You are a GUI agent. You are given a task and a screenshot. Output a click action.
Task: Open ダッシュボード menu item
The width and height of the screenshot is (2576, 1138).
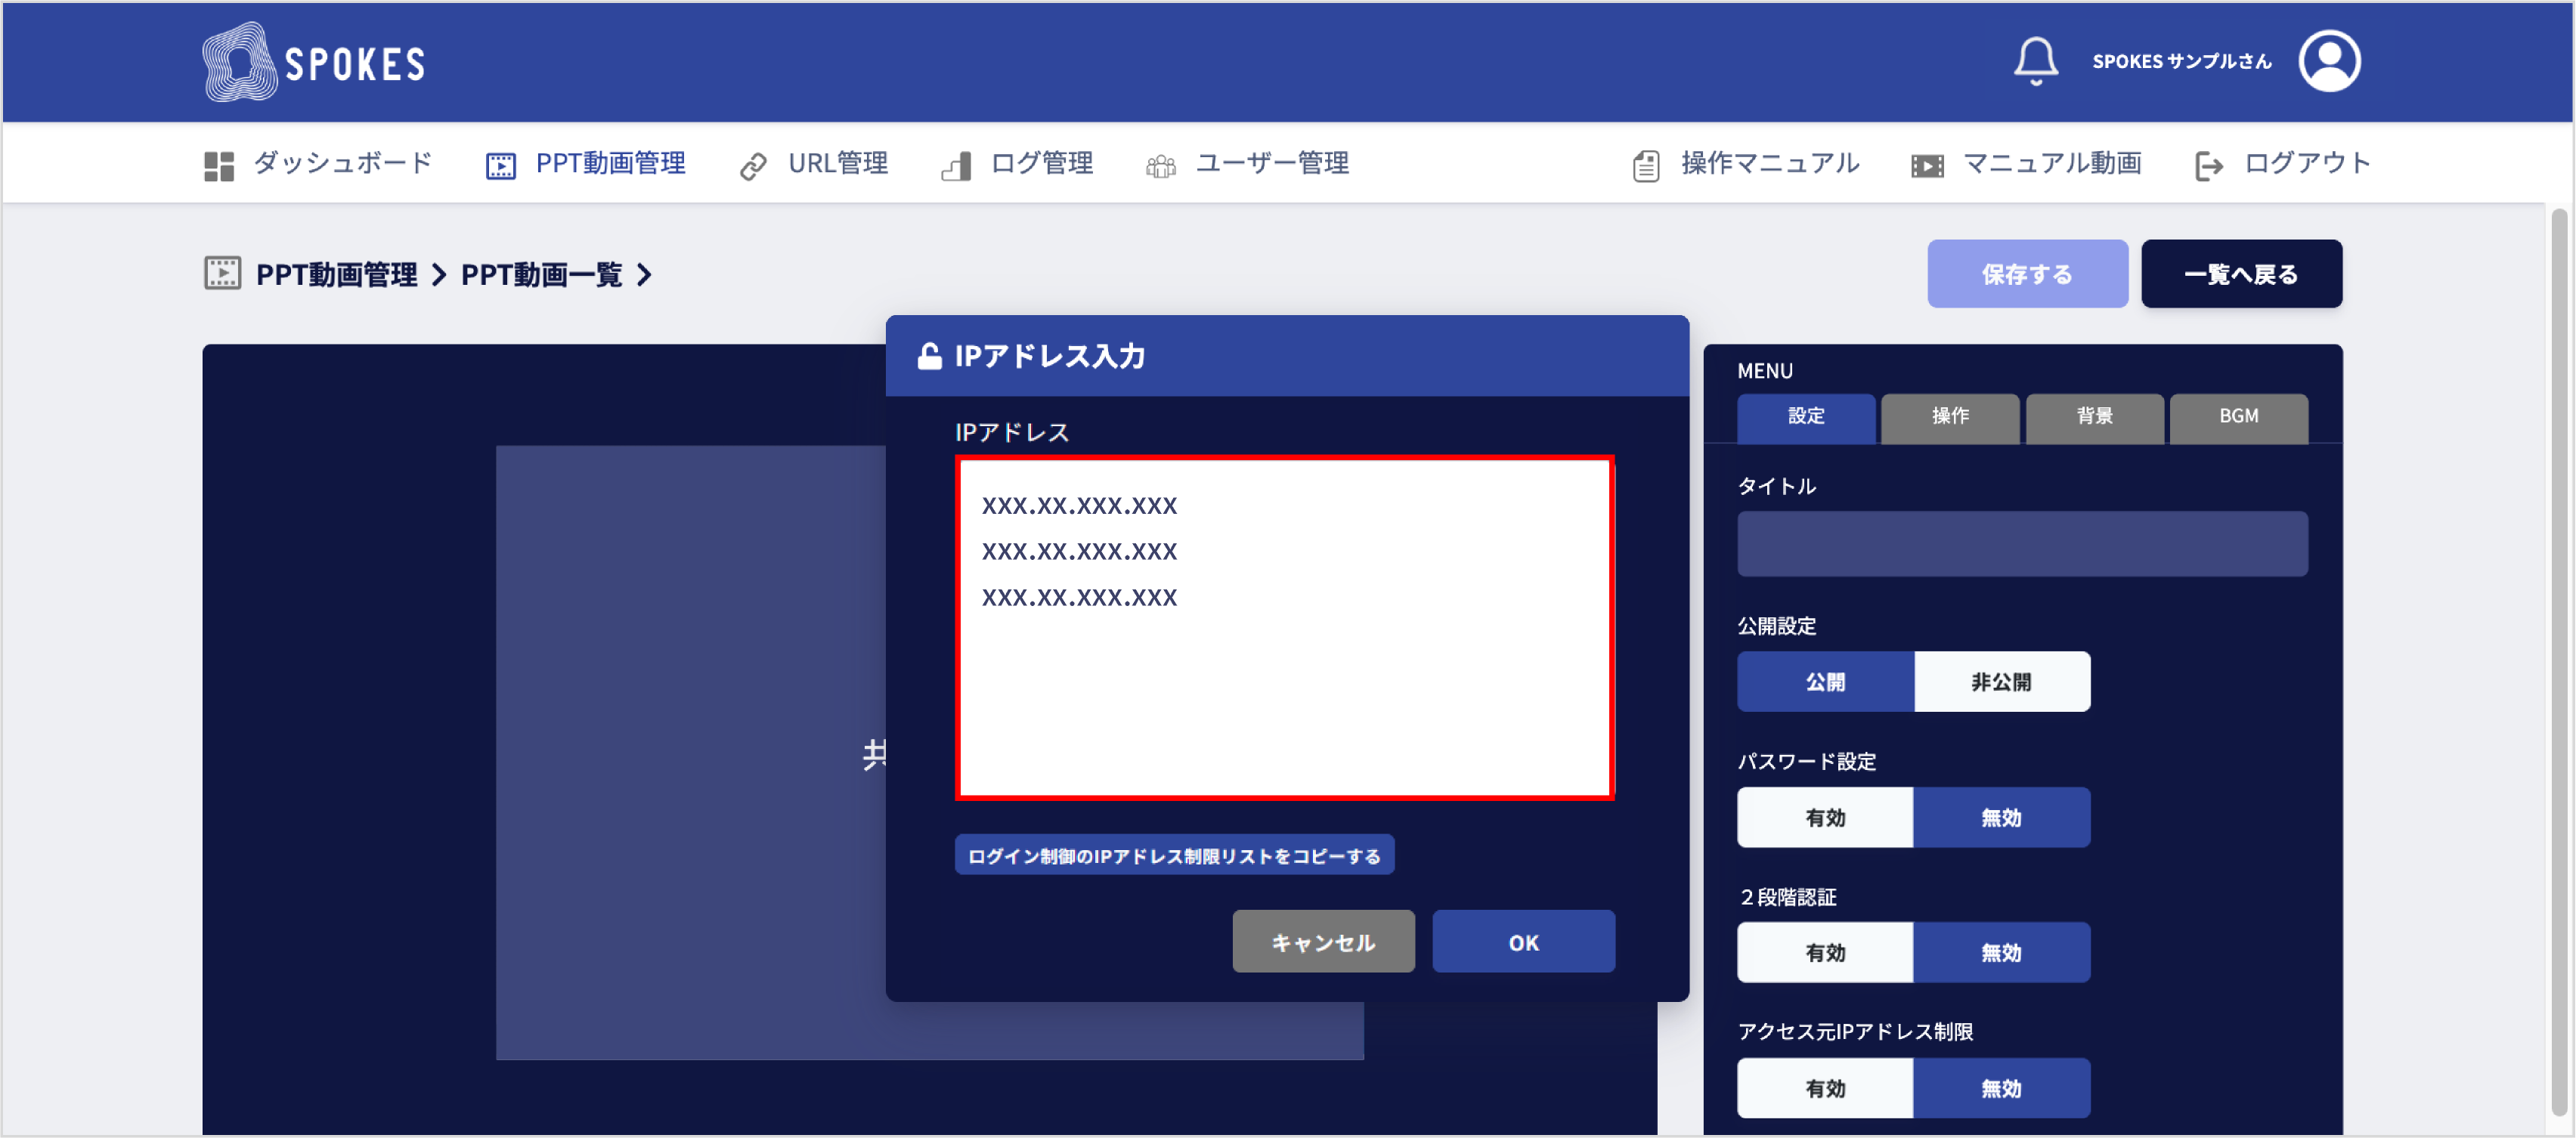(x=342, y=163)
